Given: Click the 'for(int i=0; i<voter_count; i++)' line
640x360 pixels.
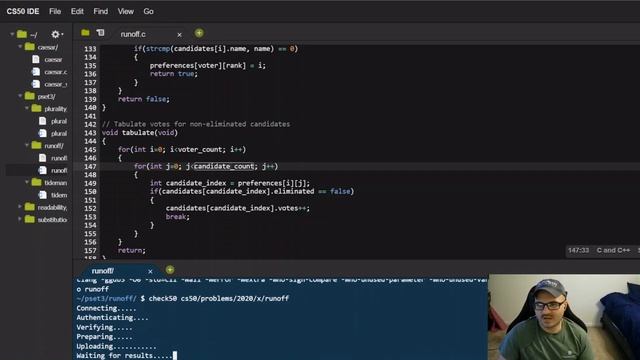Looking at the screenshot, I should [x=182, y=149].
